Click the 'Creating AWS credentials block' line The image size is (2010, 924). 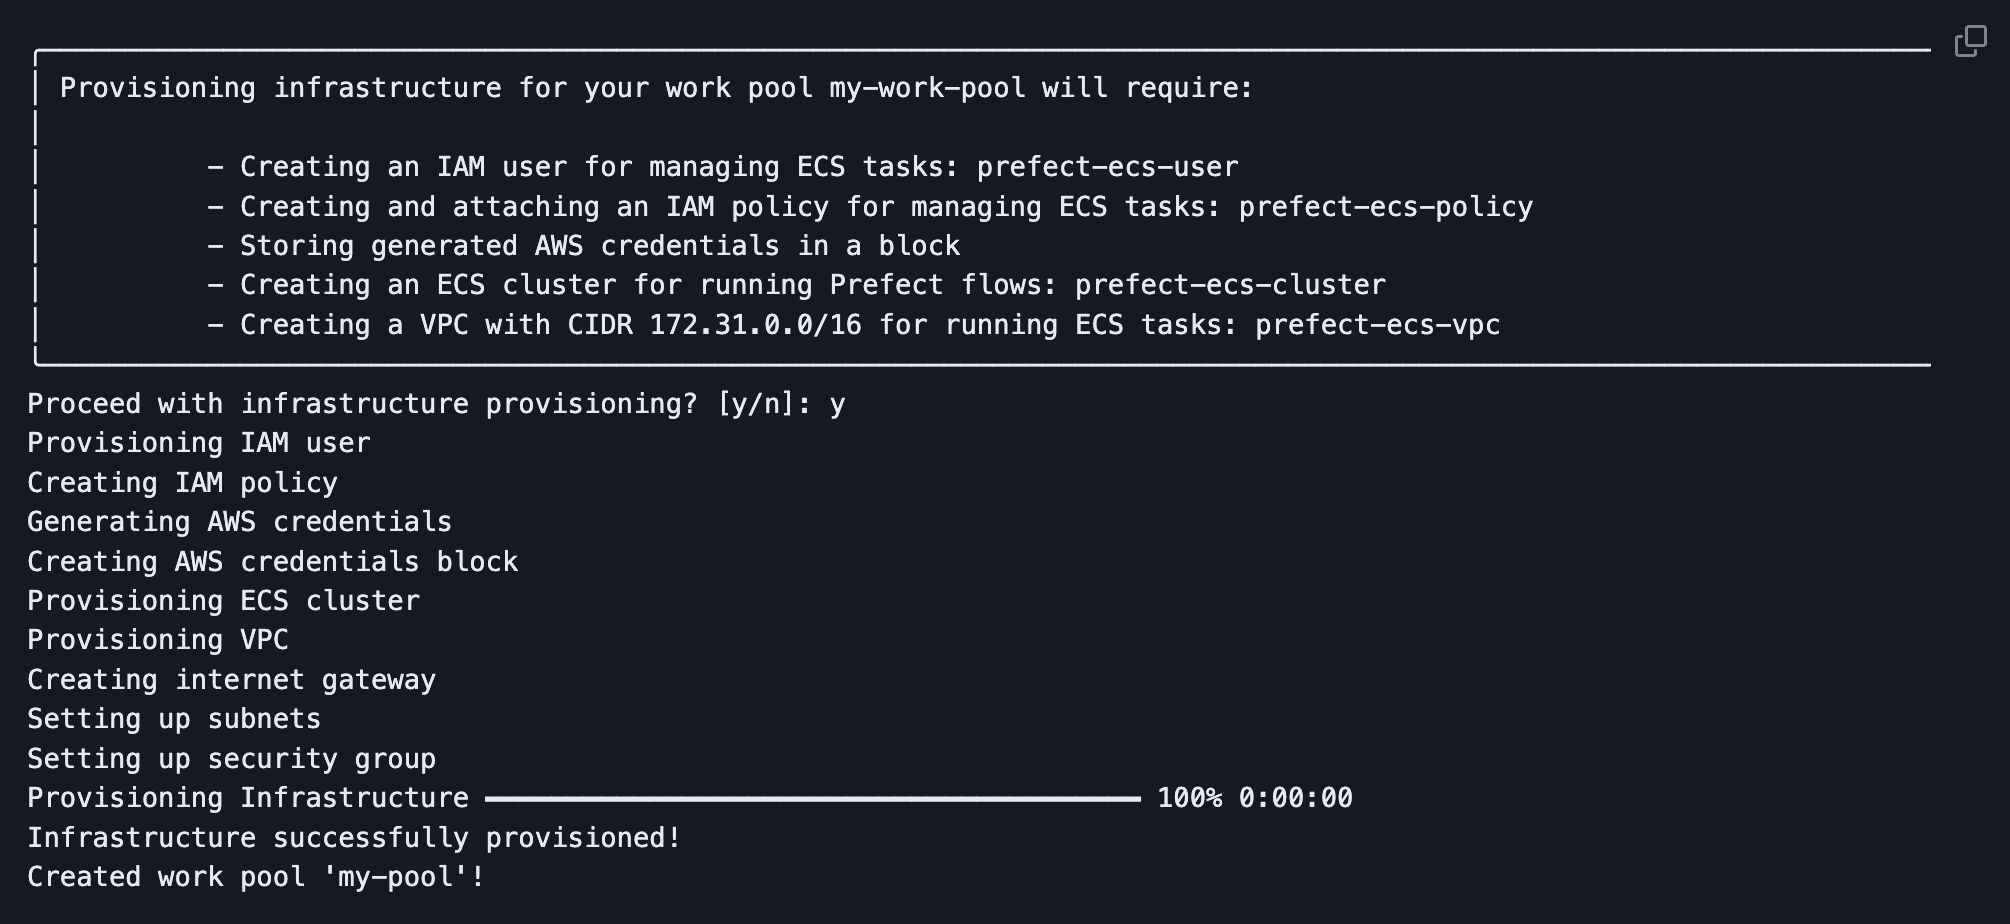pos(272,562)
